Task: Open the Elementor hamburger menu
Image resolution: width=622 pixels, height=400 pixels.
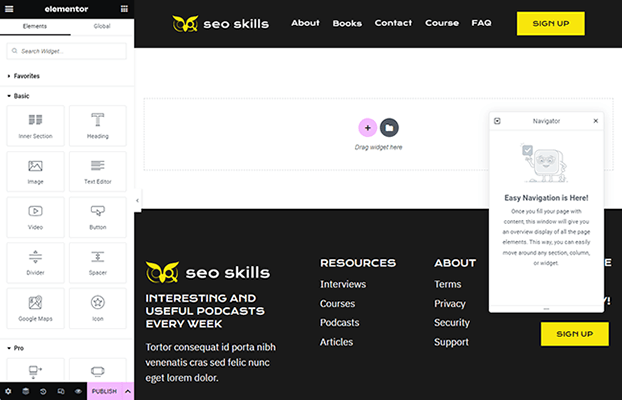Action: (x=9, y=8)
